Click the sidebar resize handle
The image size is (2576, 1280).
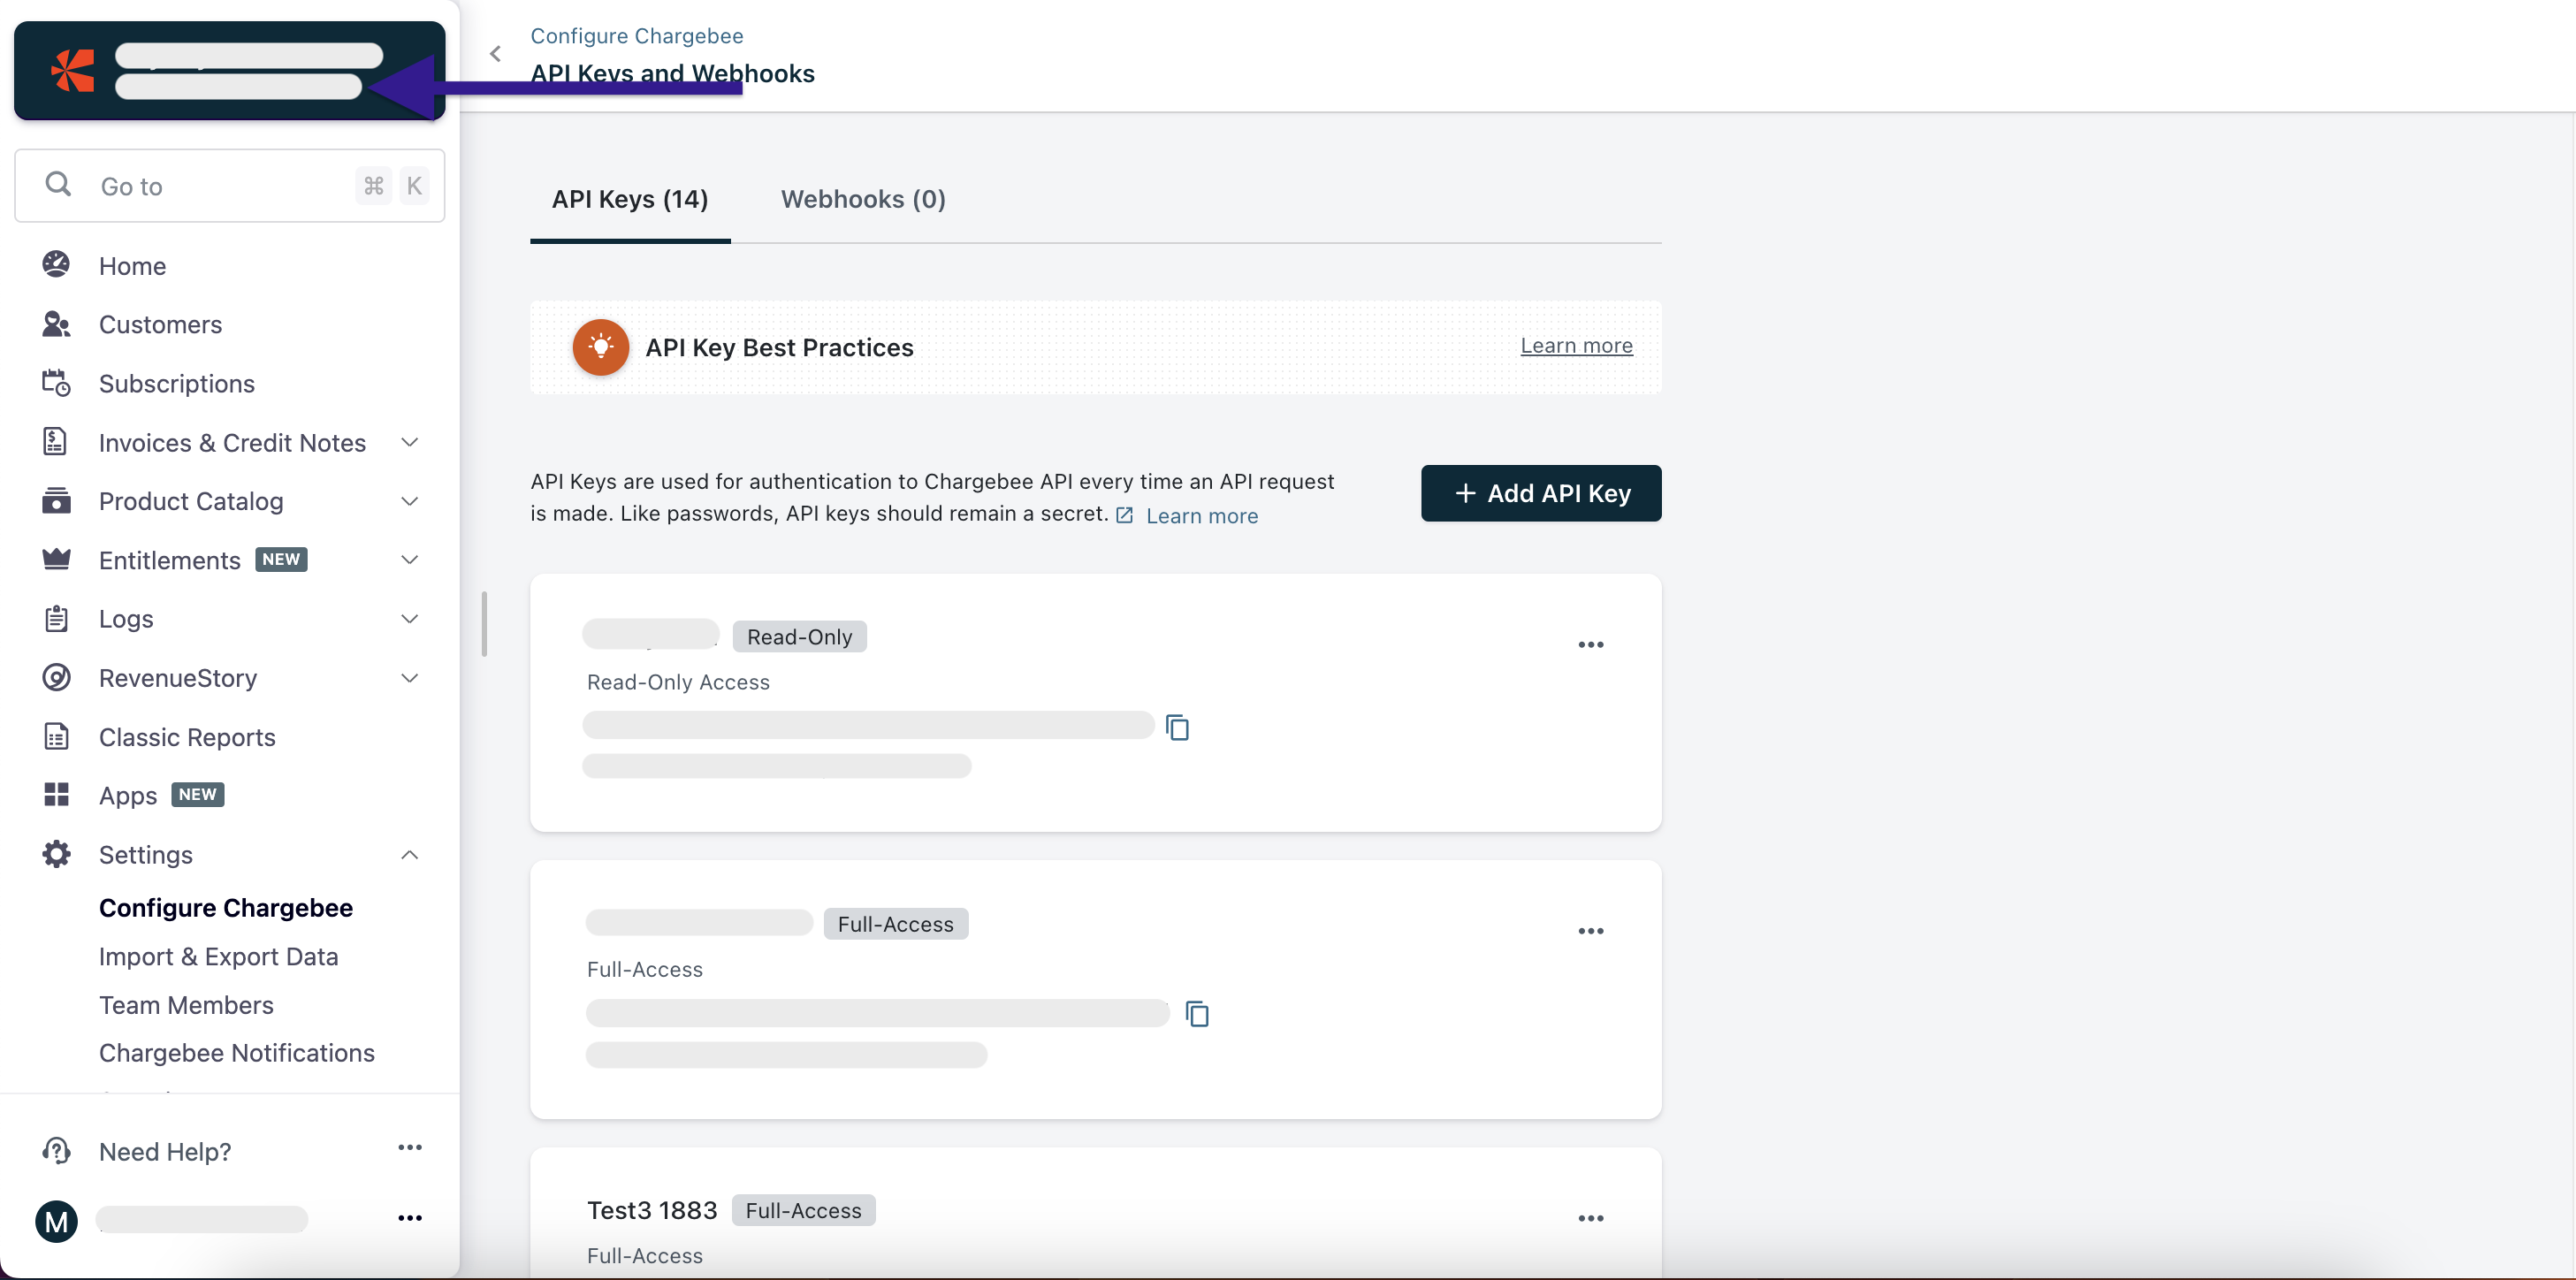484,624
